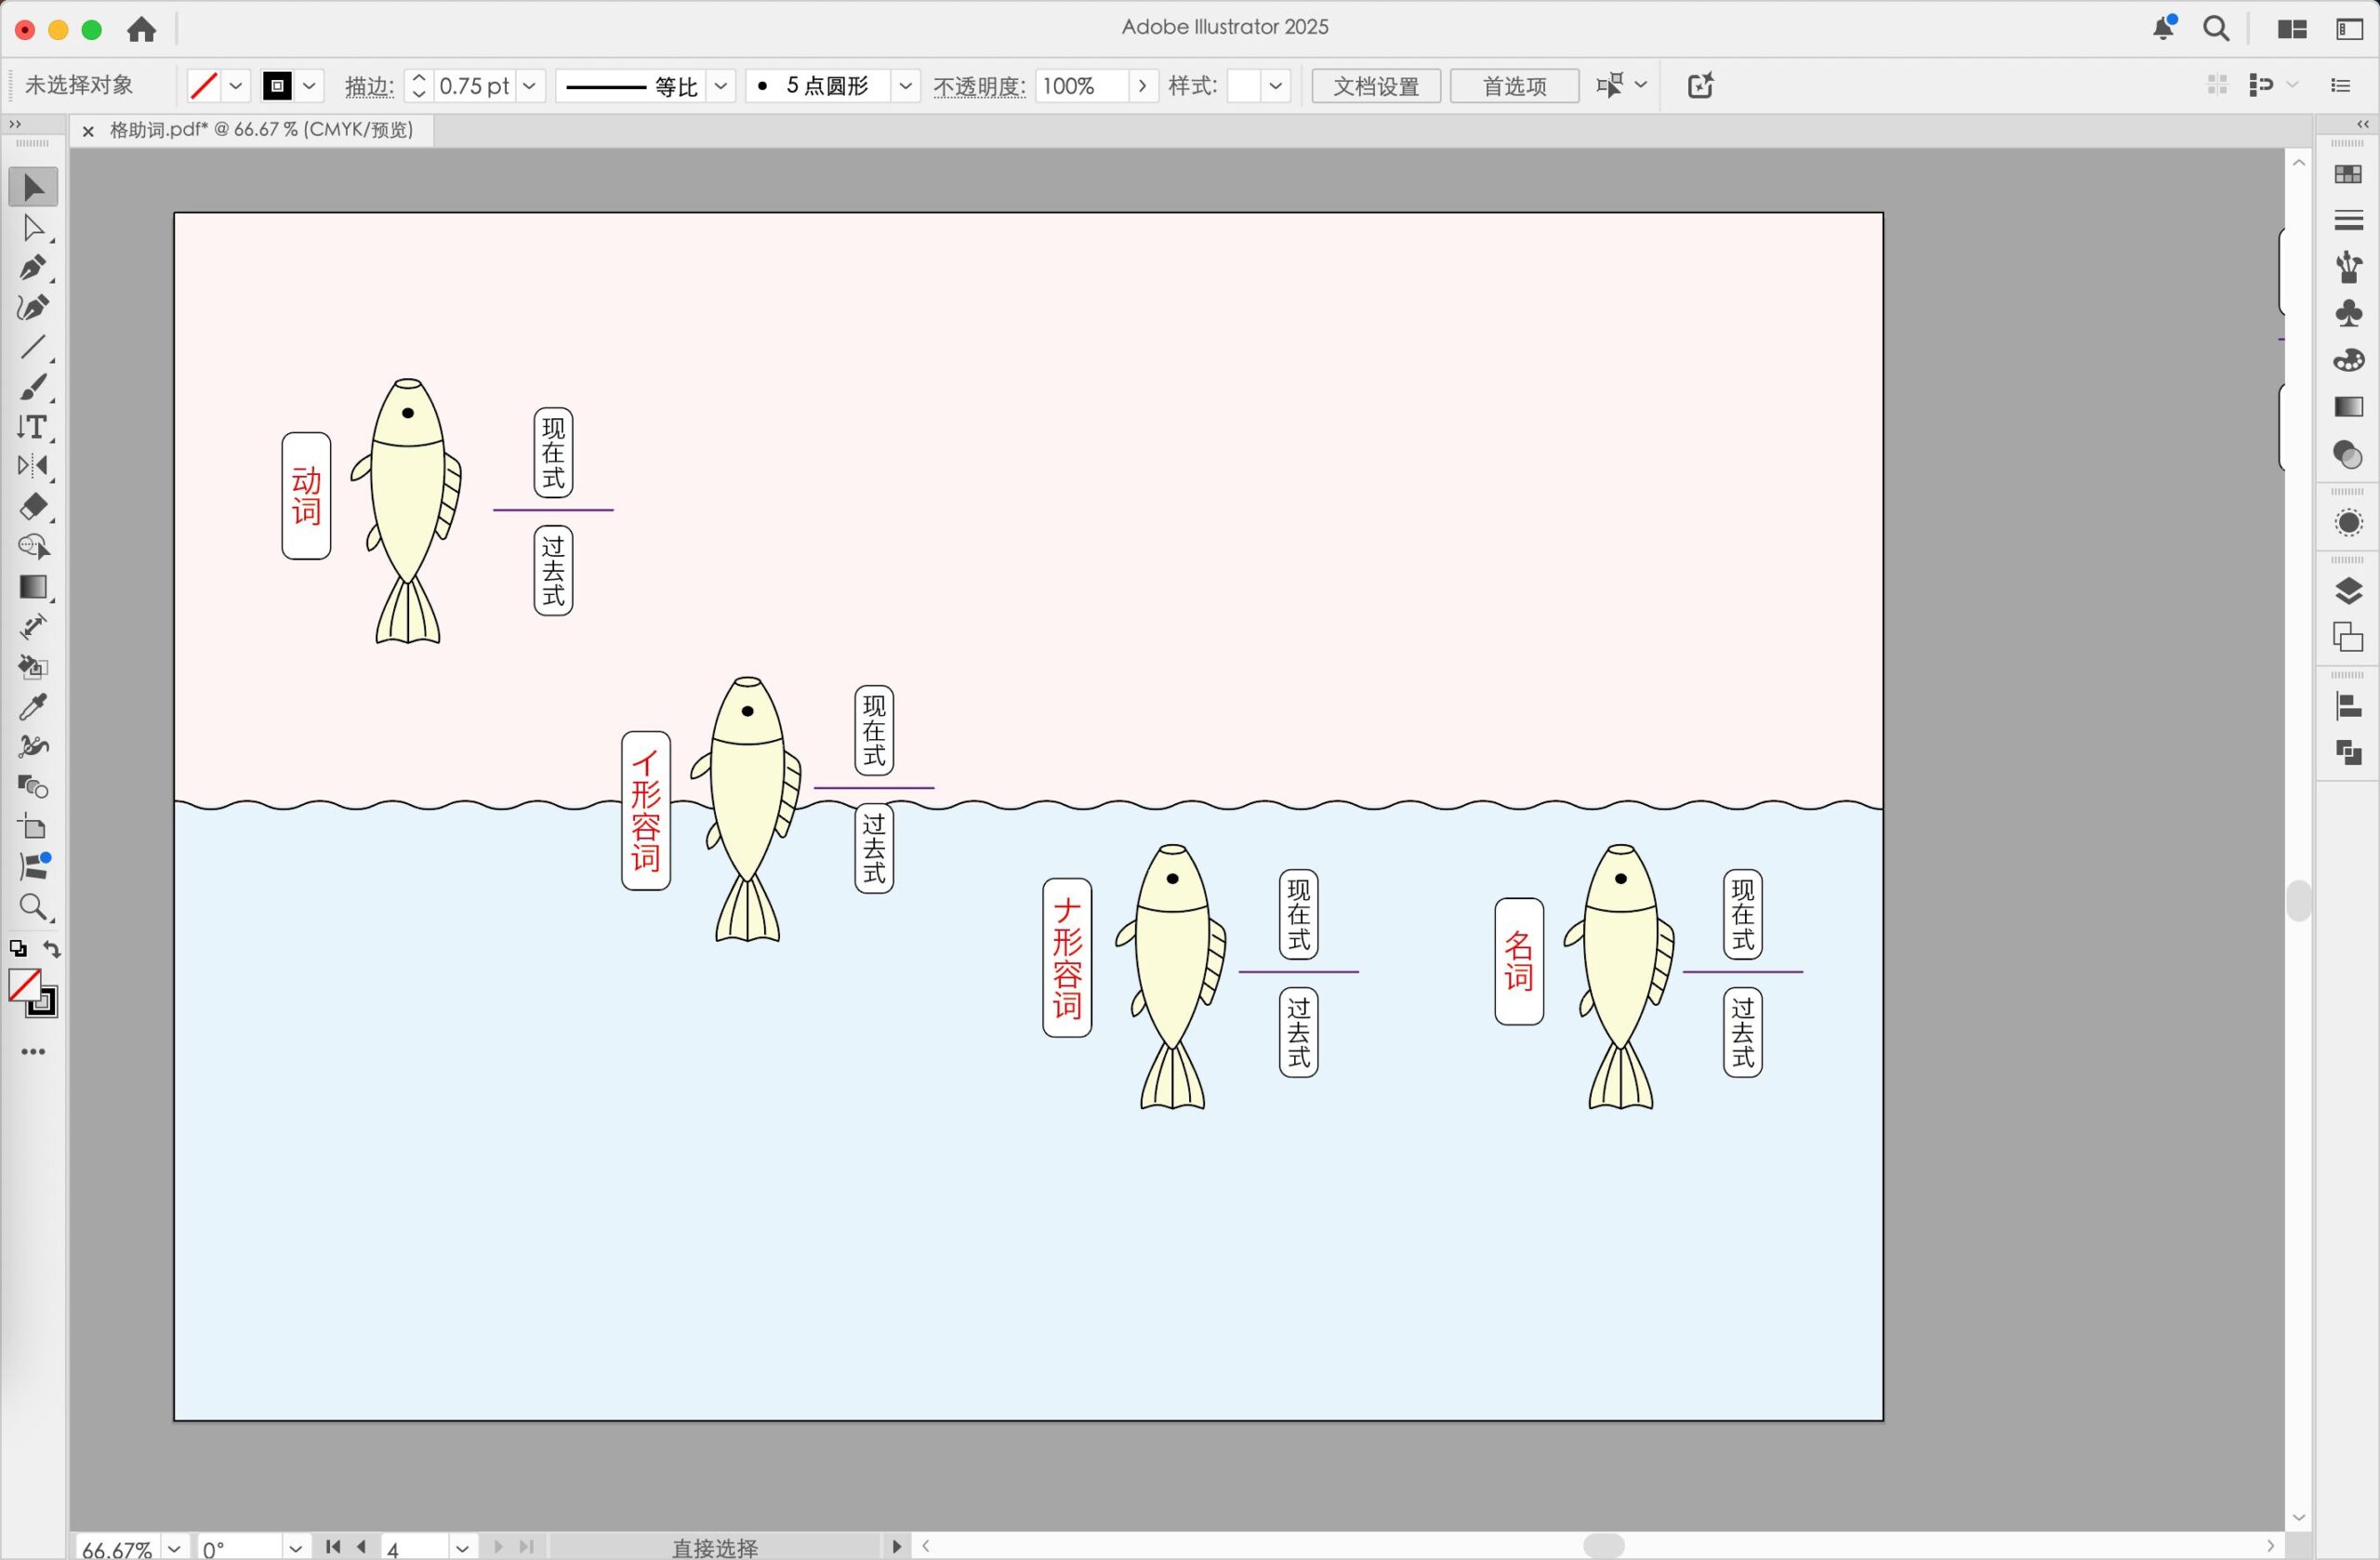Screen dimensions: 2380x1560
Task: Click the opacity 100% input field
Action: 1080,86
